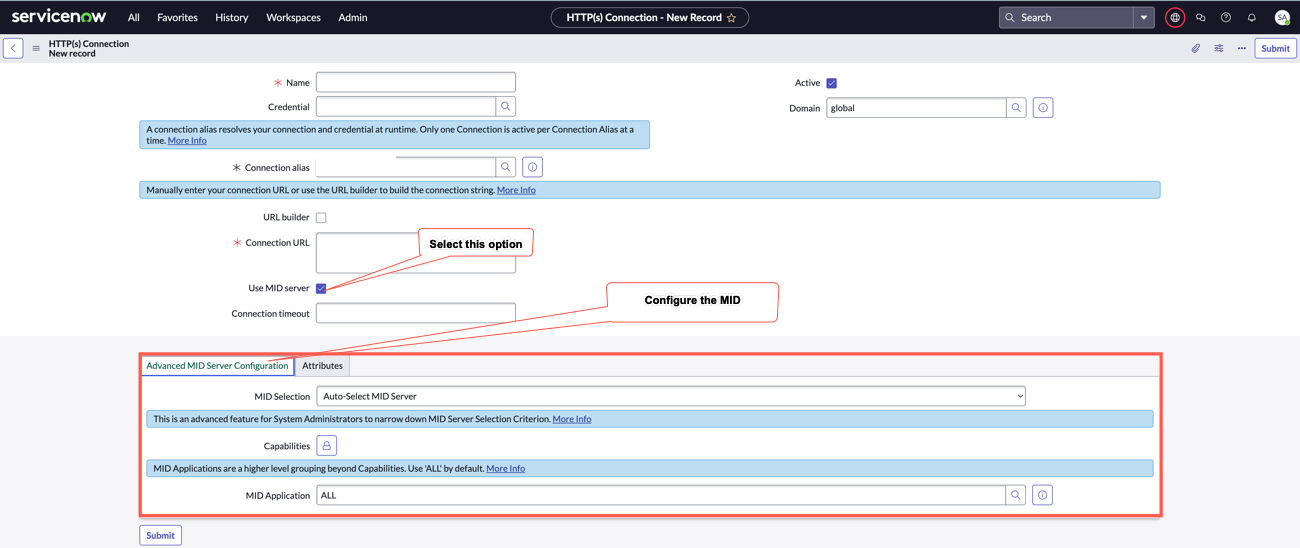Click into the Connection timeout field

(x=416, y=313)
